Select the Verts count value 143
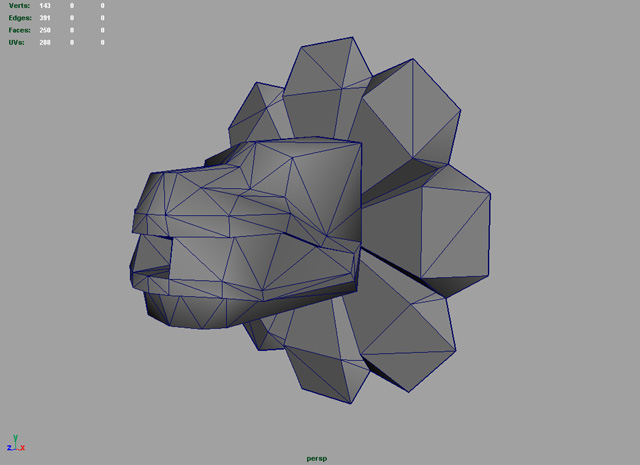The image size is (640, 465). [x=45, y=6]
